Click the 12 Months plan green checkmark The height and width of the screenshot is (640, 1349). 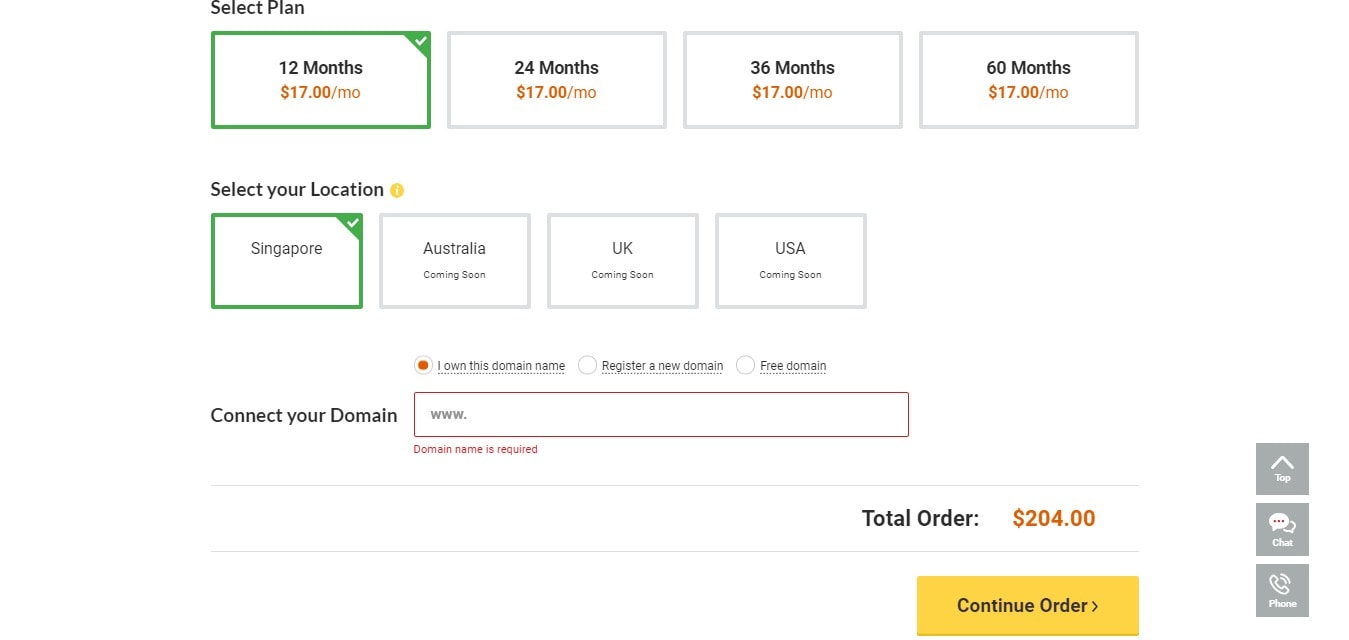421,41
